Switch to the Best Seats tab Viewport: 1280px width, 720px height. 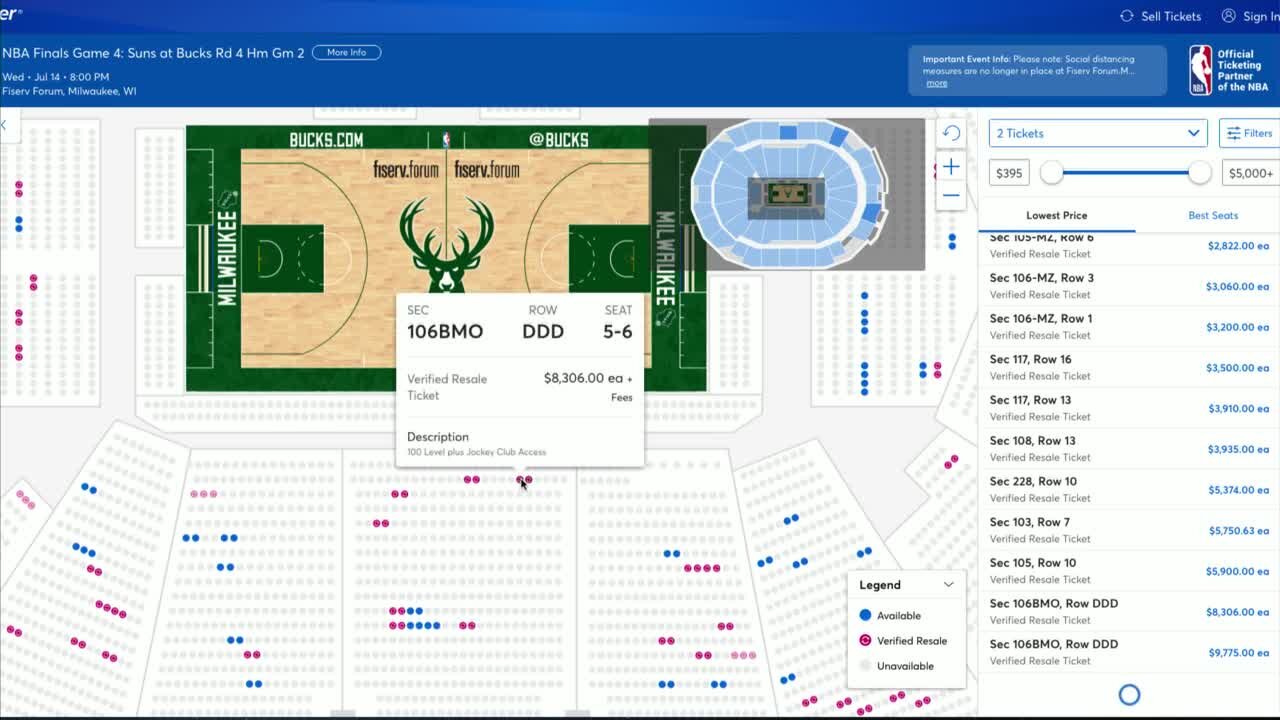[x=1212, y=215]
